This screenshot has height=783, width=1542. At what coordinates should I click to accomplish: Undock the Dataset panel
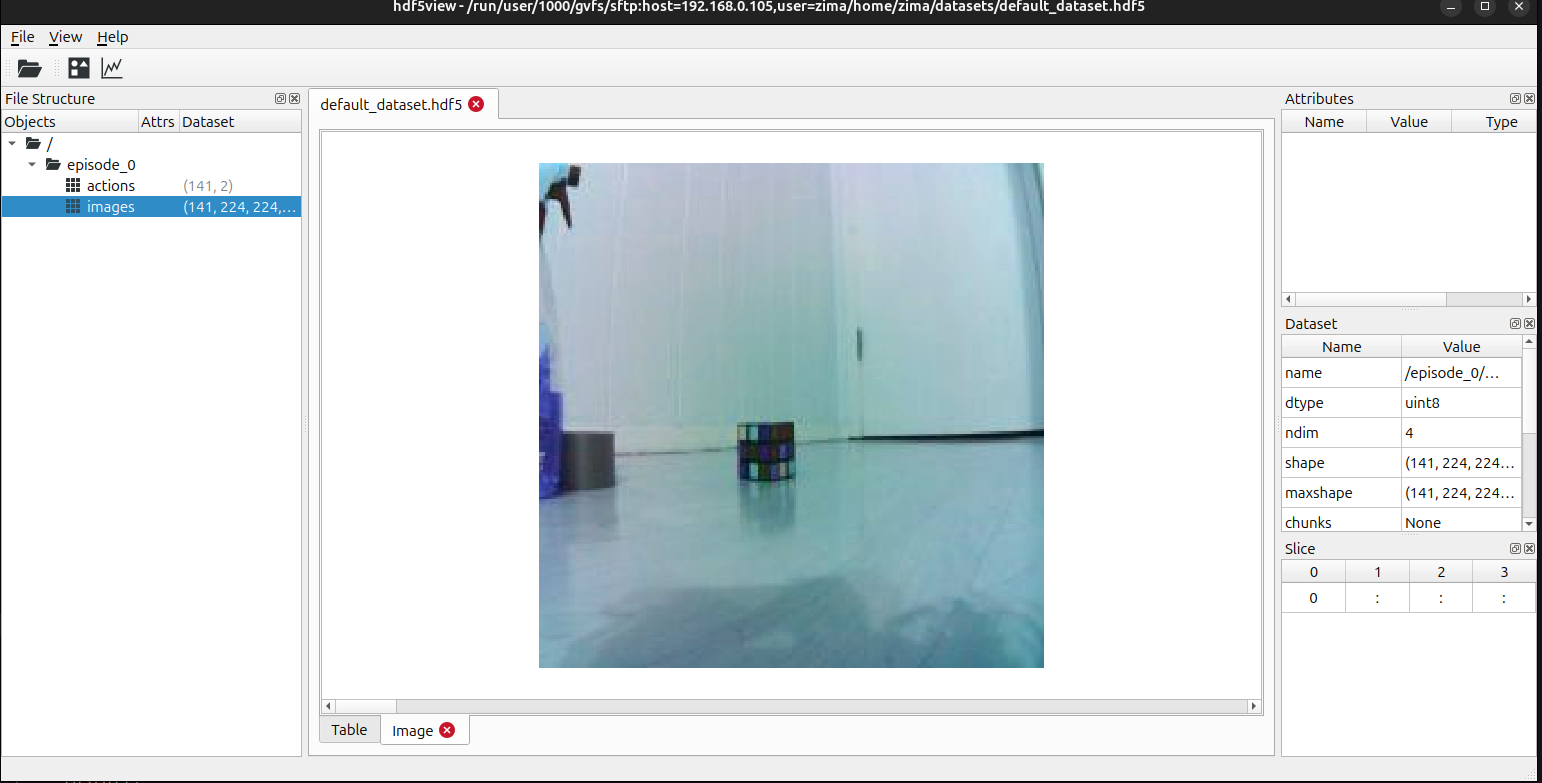click(1516, 323)
